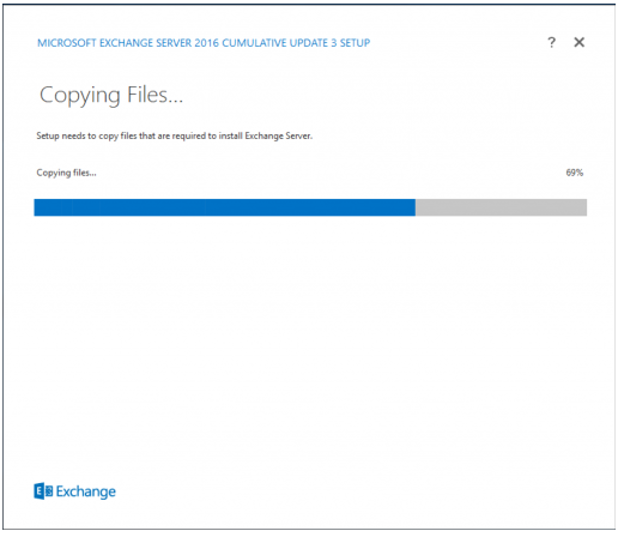Click the setup window title text
Image resolution: width=618 pixels, height=533 pixels.
pos(203,43)
